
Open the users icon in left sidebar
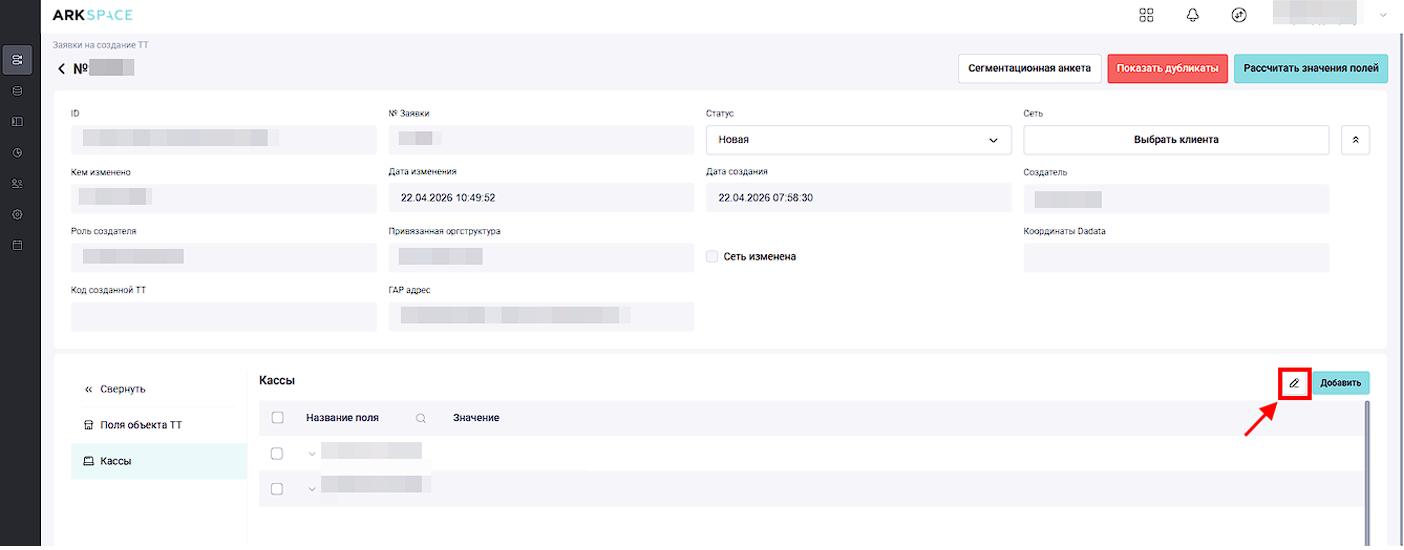pos(17,184)
